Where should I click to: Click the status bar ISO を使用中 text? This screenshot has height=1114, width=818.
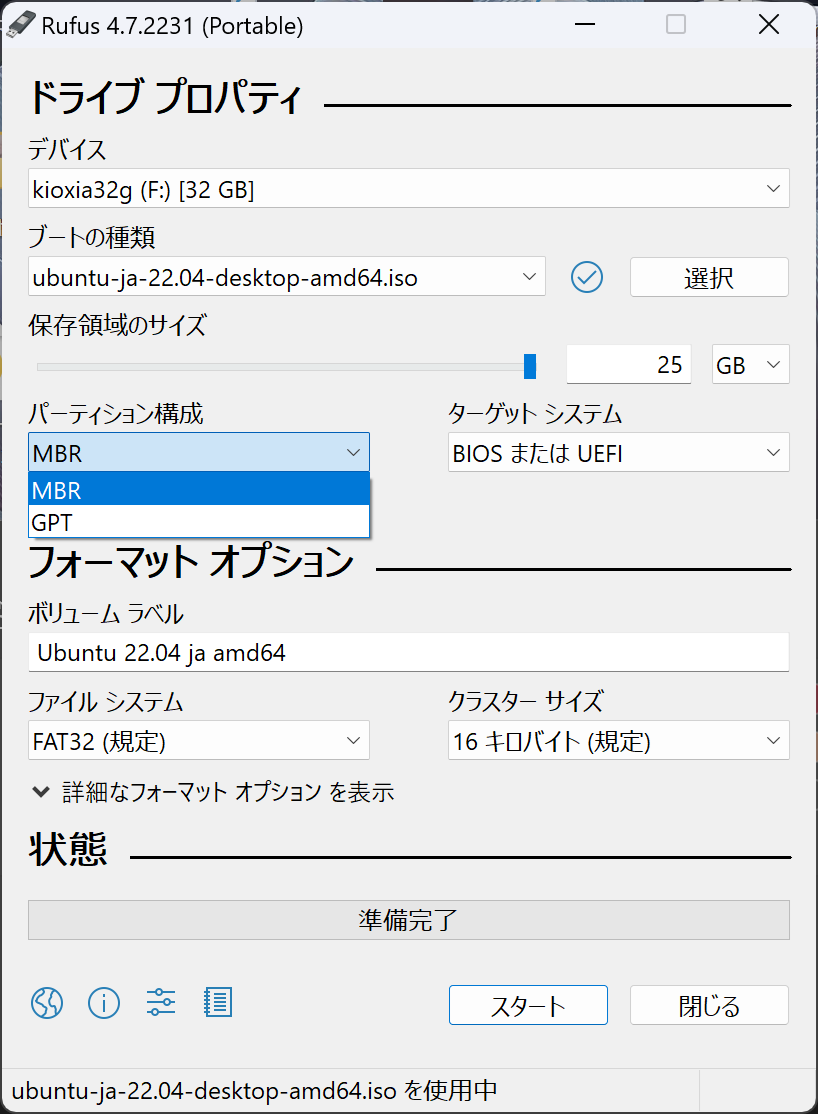click(x=254, y=1091)
